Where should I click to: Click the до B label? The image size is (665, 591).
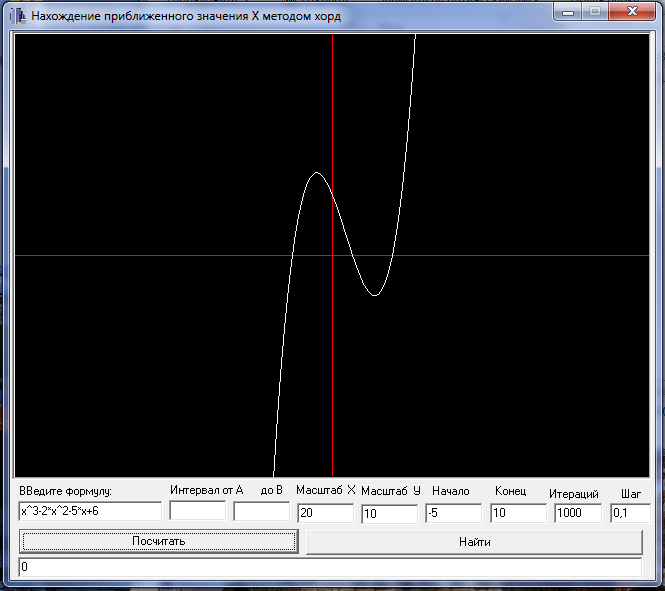click(271, 491)
